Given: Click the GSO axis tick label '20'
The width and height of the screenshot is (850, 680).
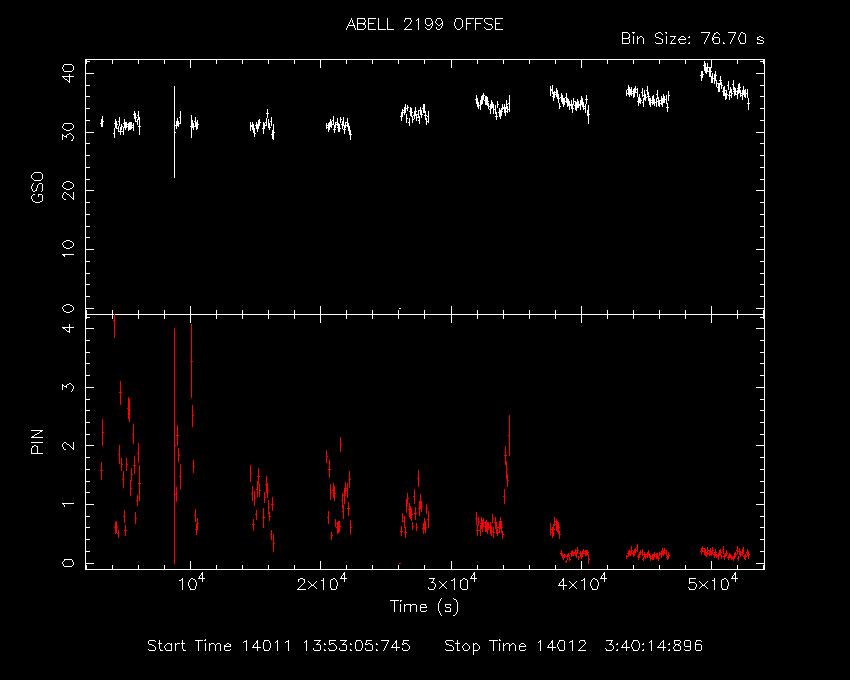Looking at the screenshot, I should (68, 190).
